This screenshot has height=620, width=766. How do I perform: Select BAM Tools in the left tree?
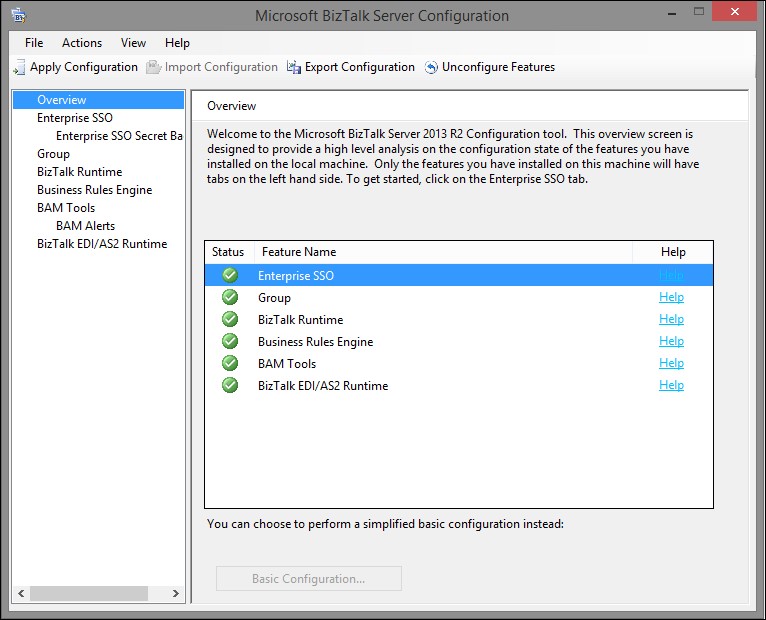(x=66, y=208)
